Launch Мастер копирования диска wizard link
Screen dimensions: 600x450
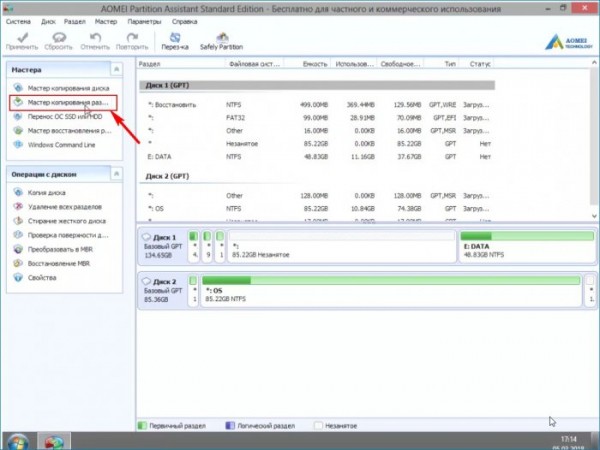coord(68,88)
